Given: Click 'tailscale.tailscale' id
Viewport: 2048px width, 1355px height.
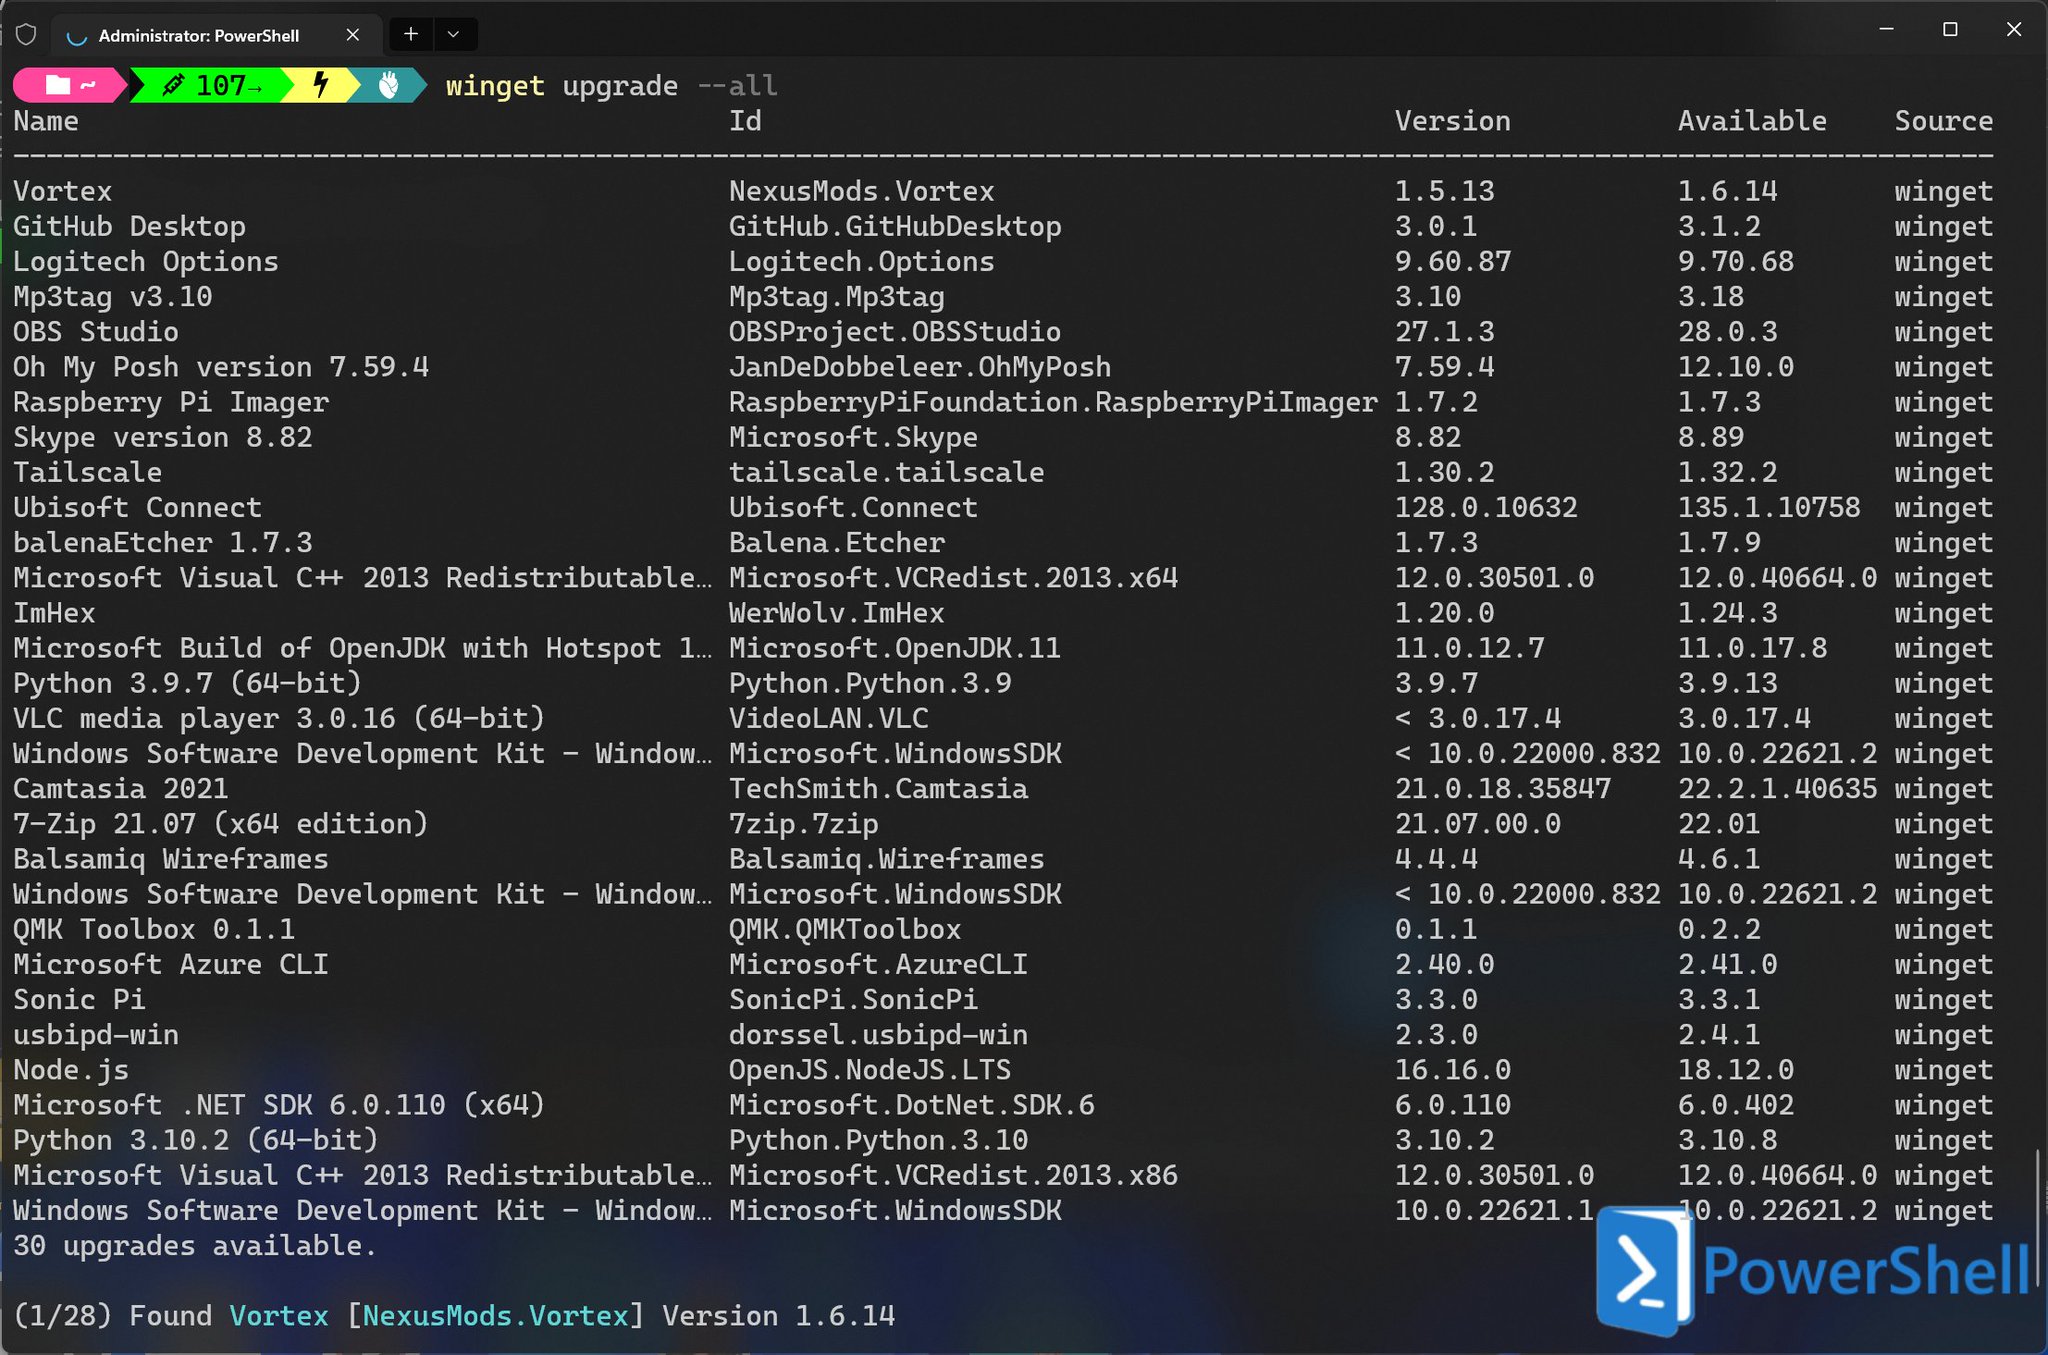Looking at the screenshot, I should 886,473.
